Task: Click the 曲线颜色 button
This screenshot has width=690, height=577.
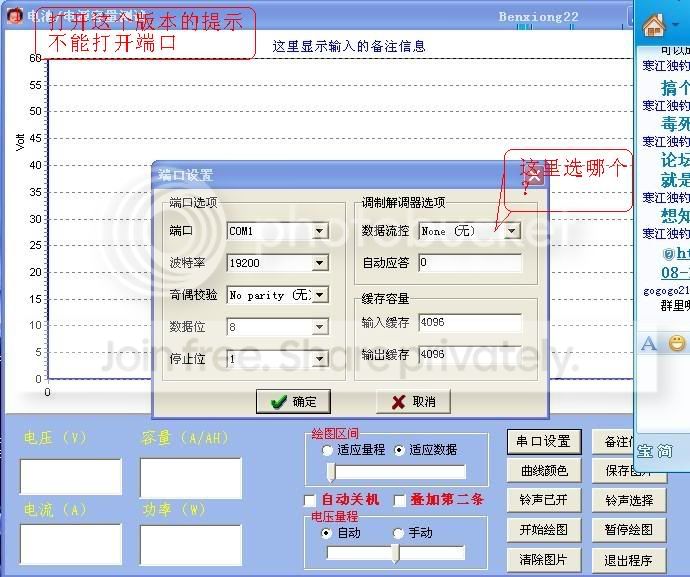Action: 543,470
